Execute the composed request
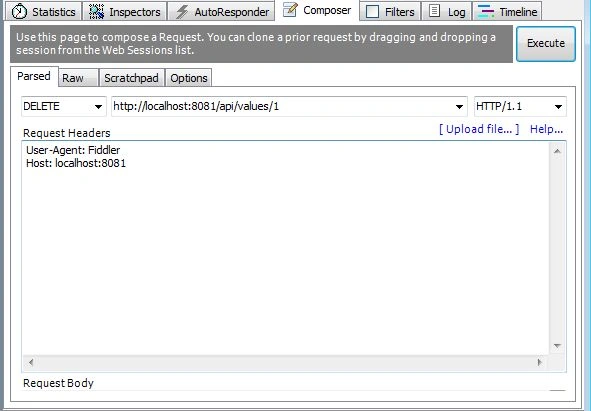This screenshot has height=411, width=591. [x=546, y=43]
